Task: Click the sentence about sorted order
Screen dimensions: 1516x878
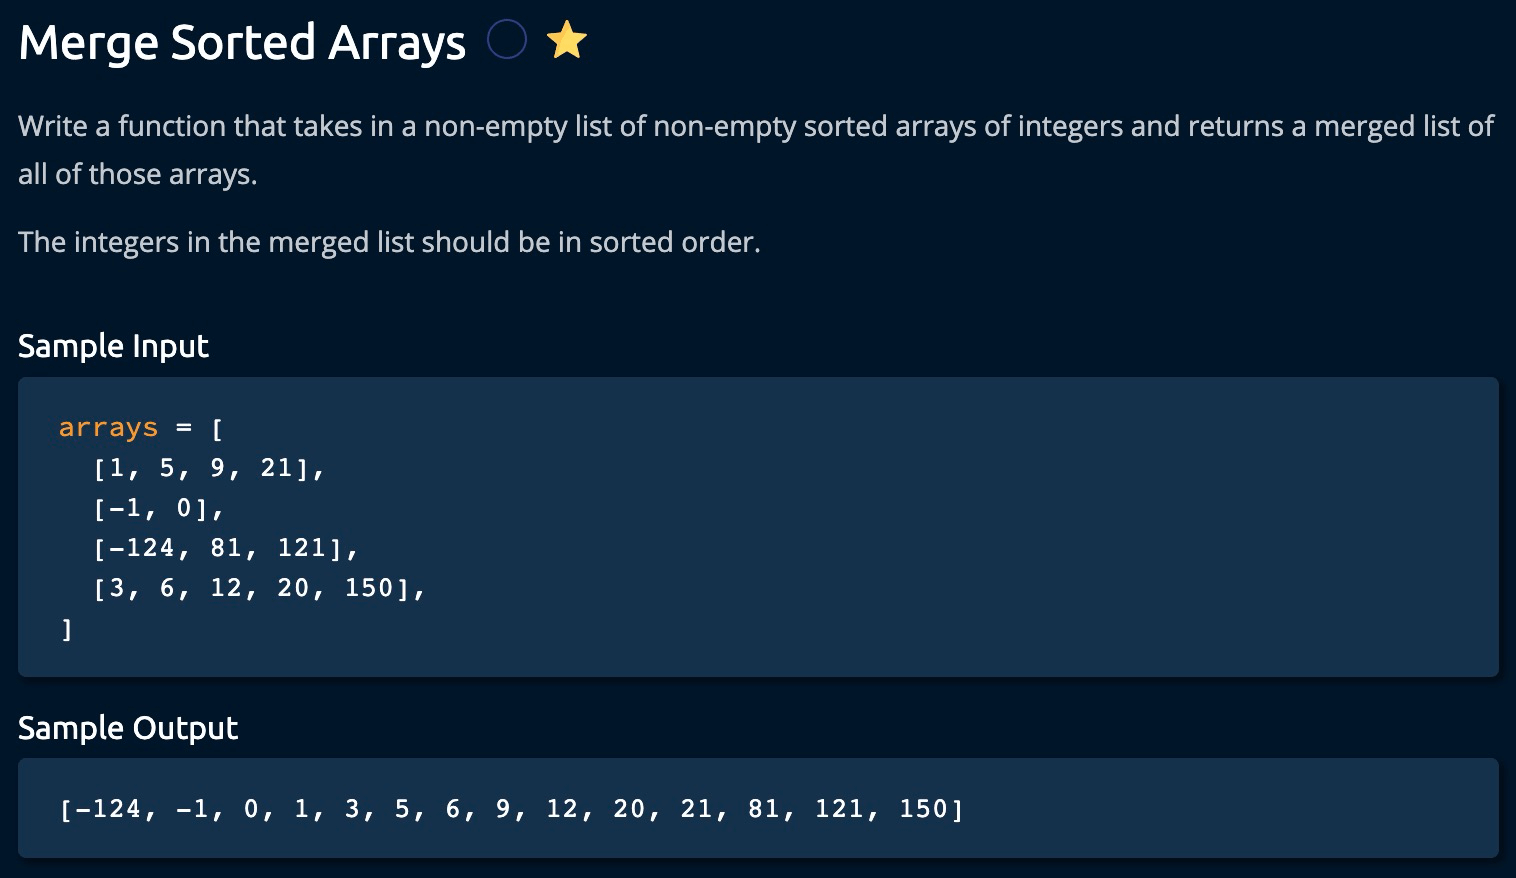Action: click(x=389, y=242)
